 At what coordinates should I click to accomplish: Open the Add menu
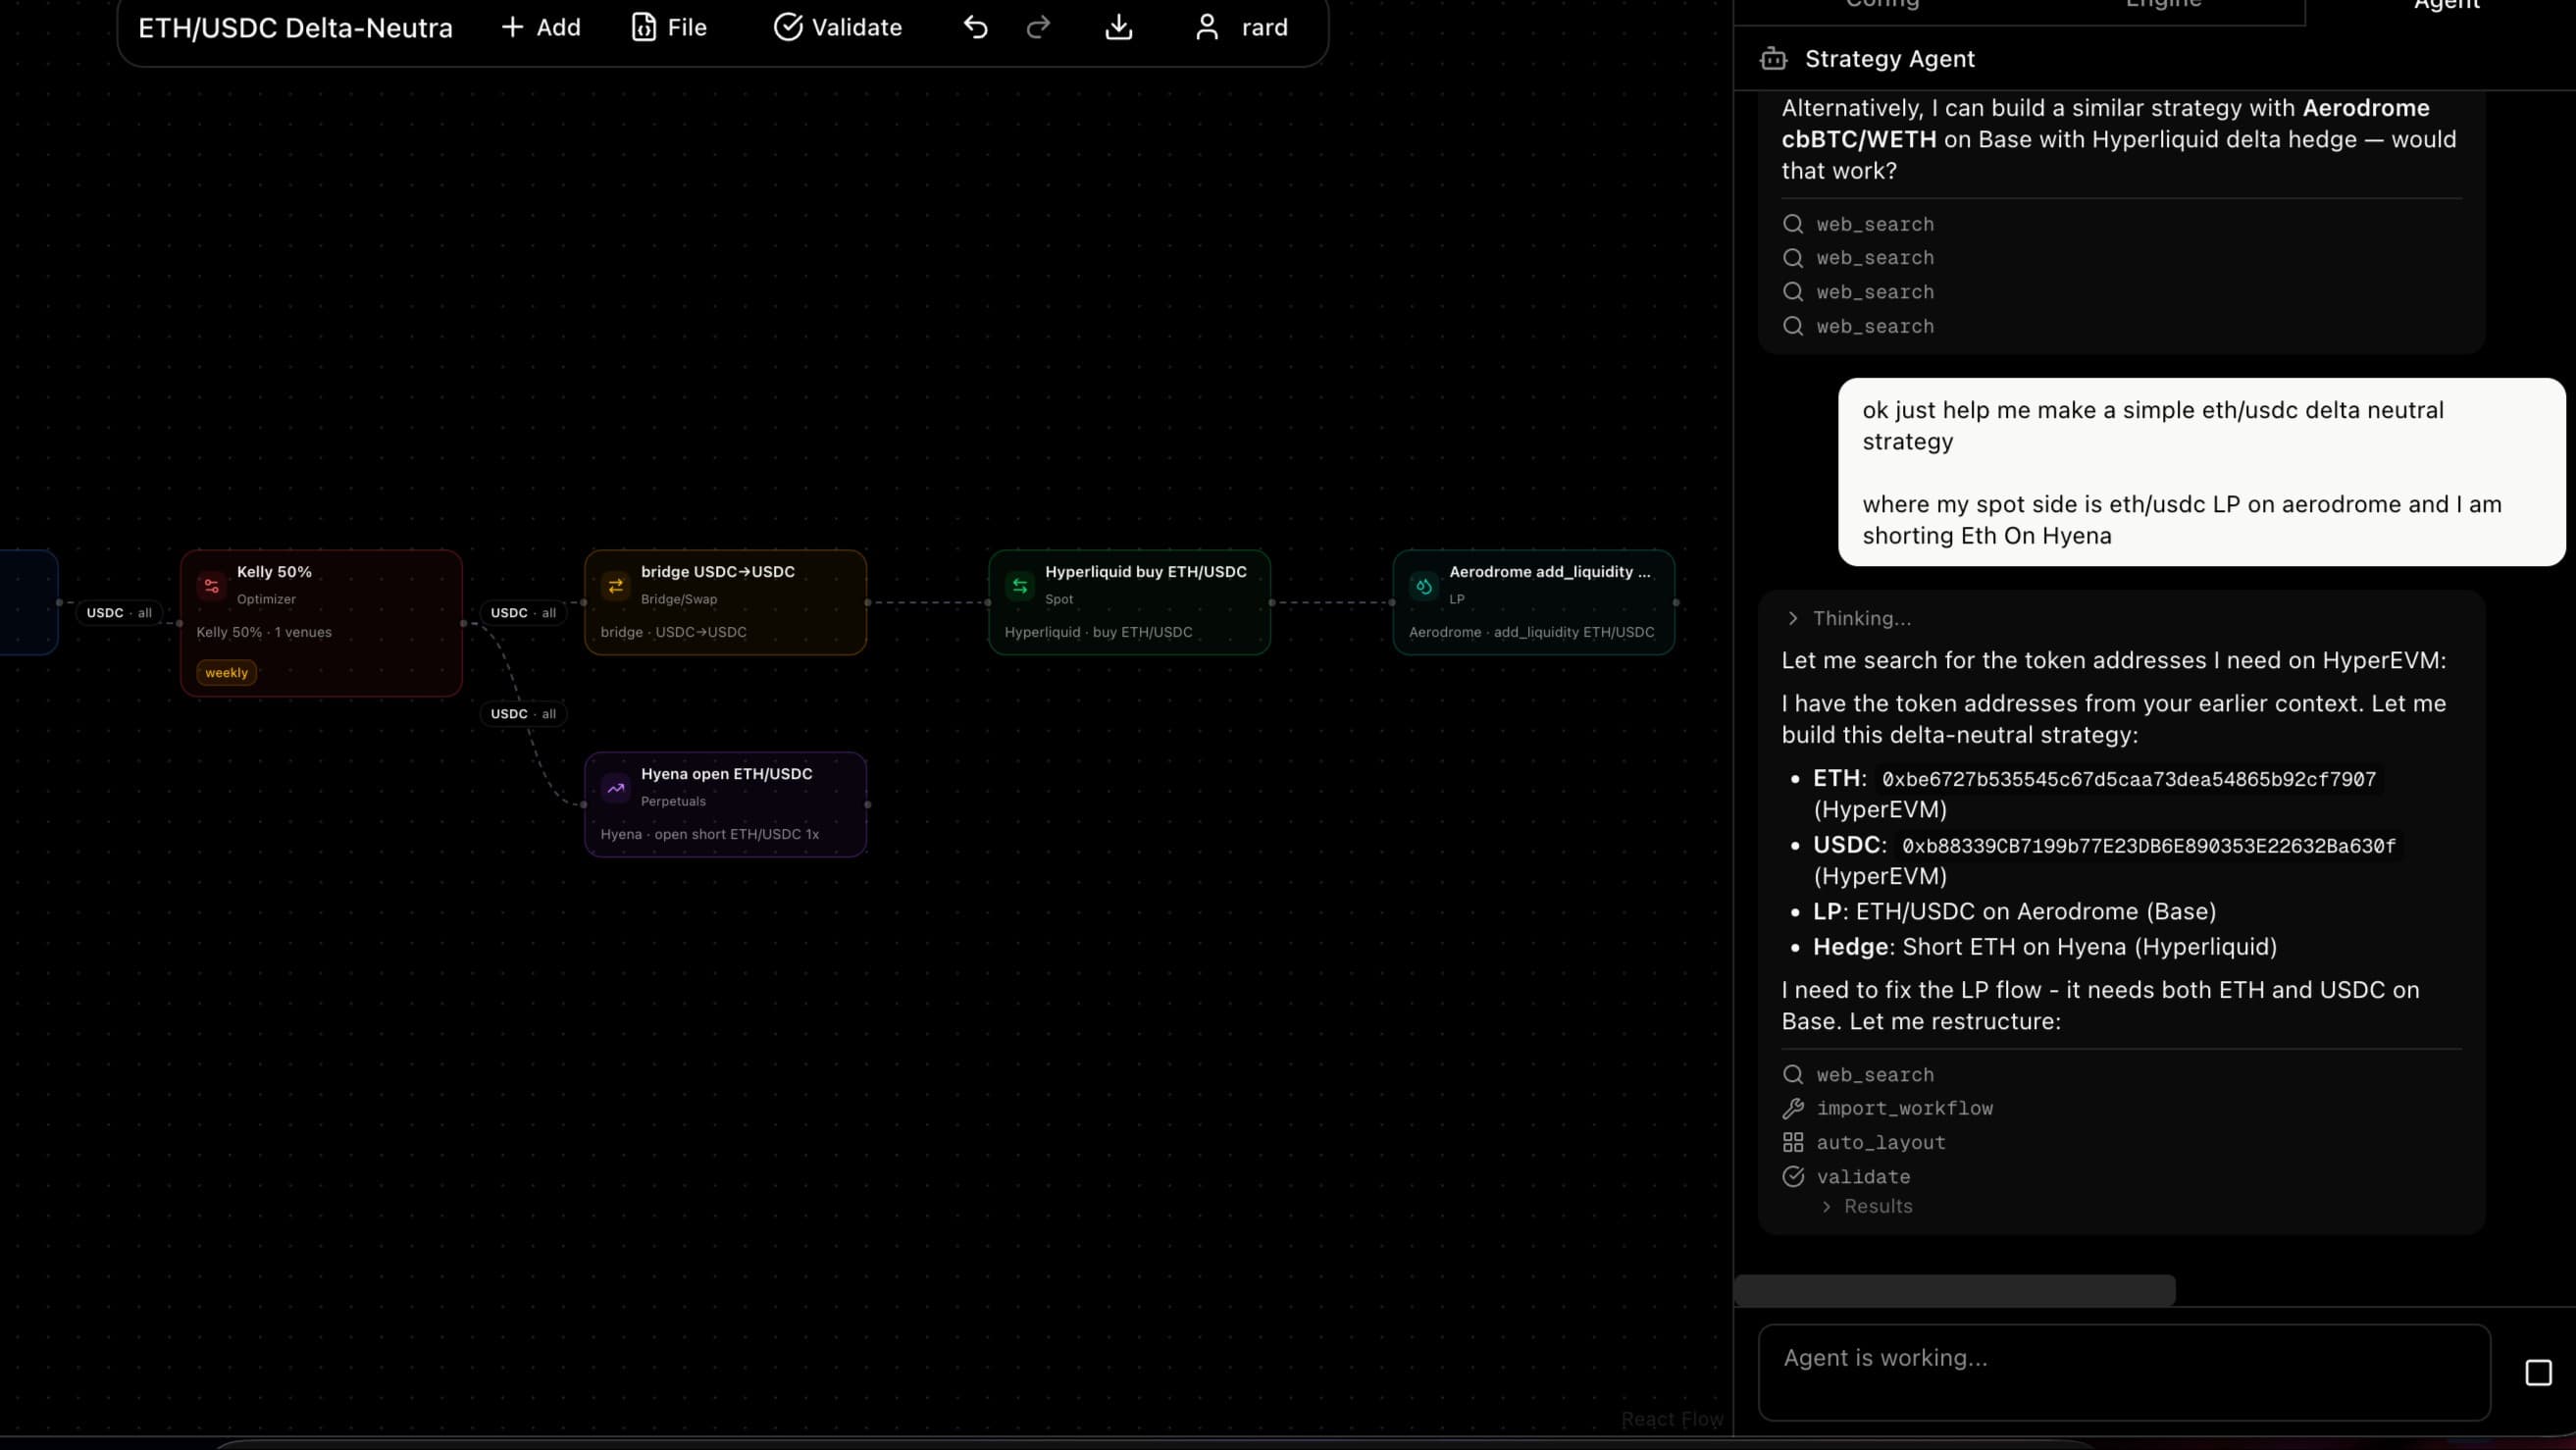540,28
